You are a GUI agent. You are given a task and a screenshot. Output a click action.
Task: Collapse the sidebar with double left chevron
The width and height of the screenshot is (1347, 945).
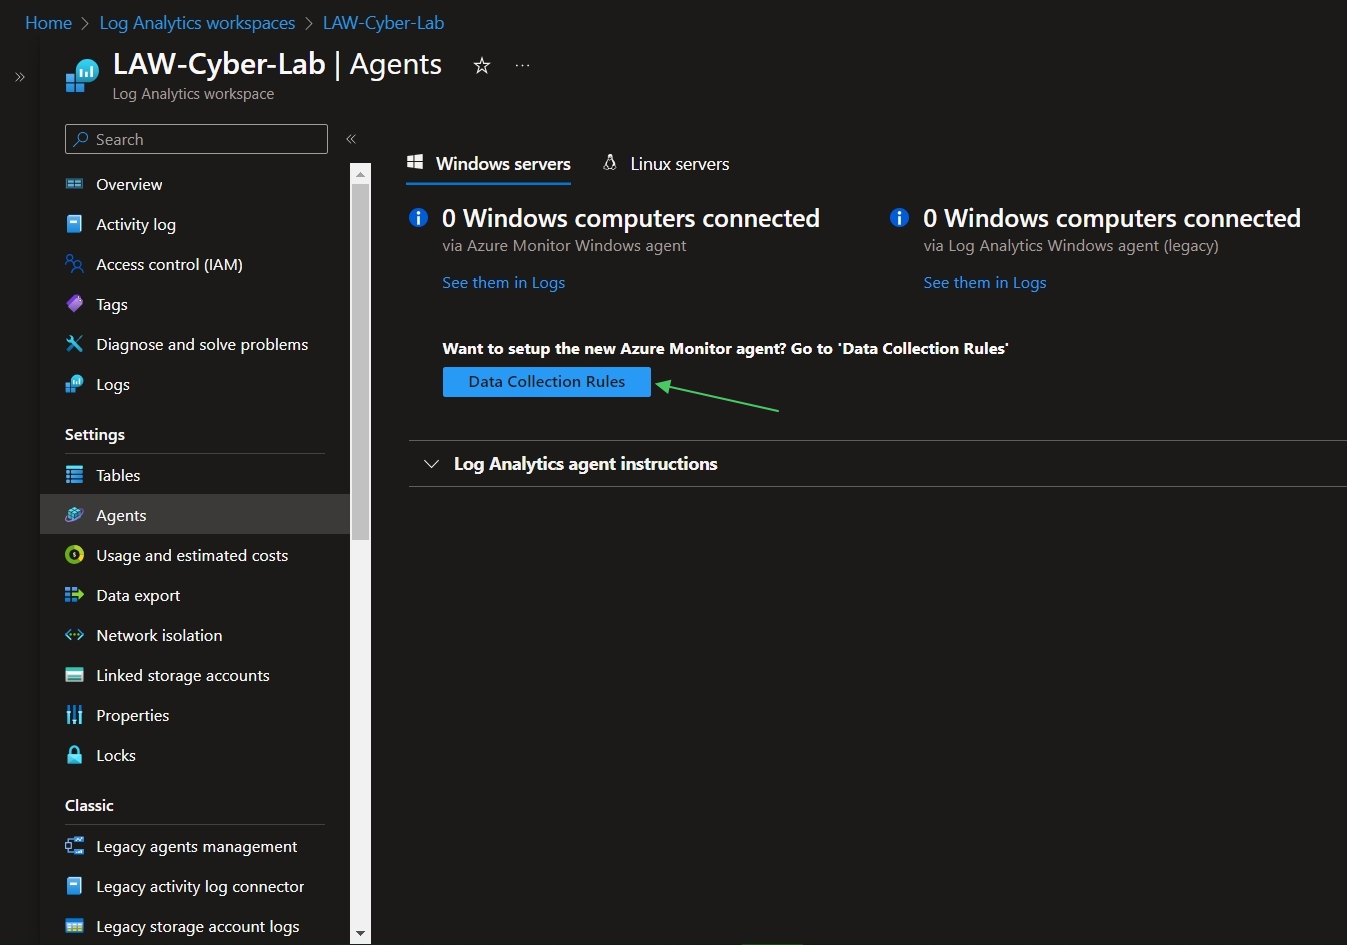[x=351, y=139]
